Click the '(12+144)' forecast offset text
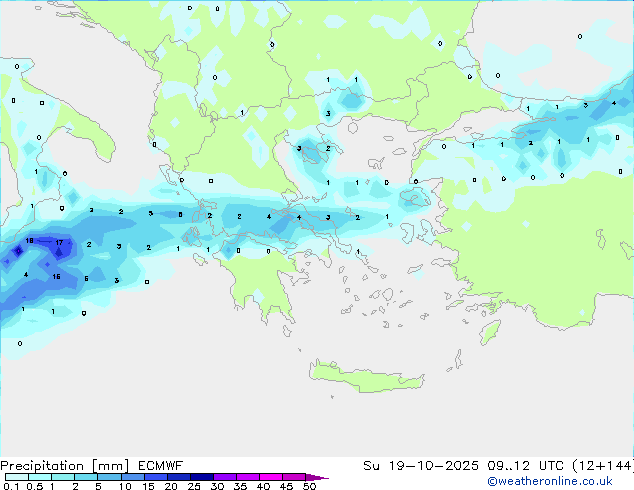The height and width of the screenshot is (490, 634). coord(603,466)
